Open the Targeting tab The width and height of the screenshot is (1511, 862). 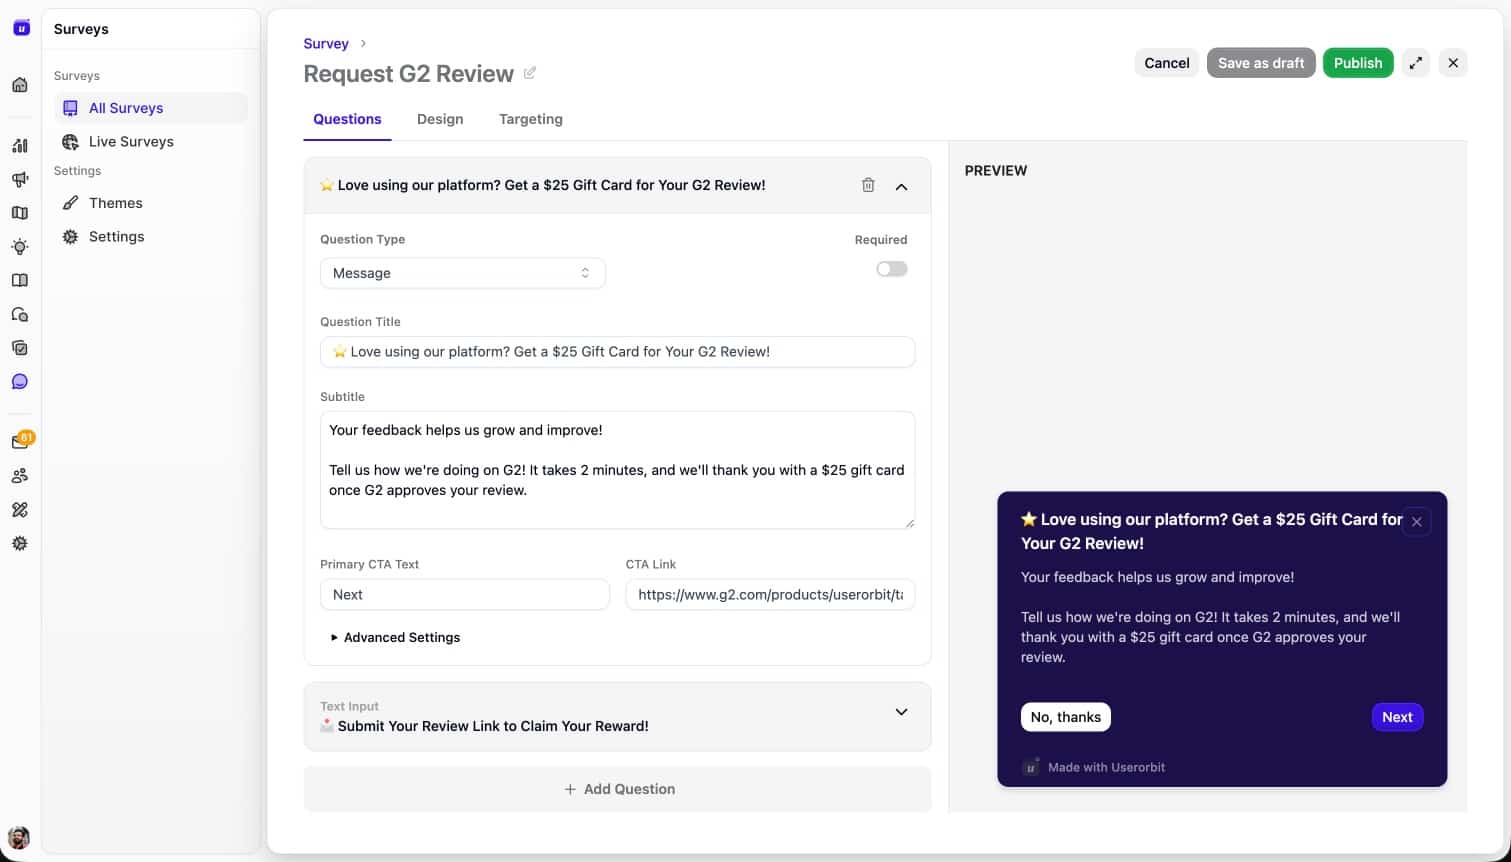[x=530, y=119]
